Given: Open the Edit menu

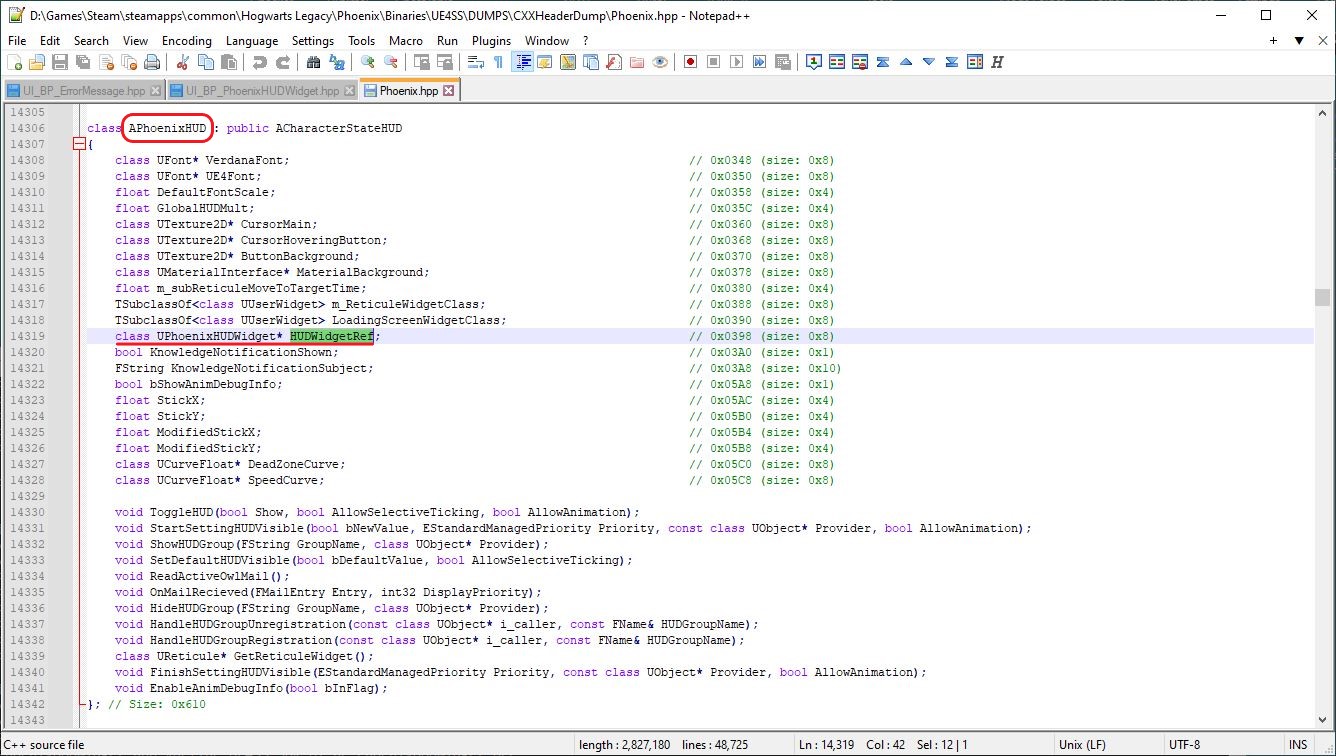Looking at the screenshot, I should 50,41.
